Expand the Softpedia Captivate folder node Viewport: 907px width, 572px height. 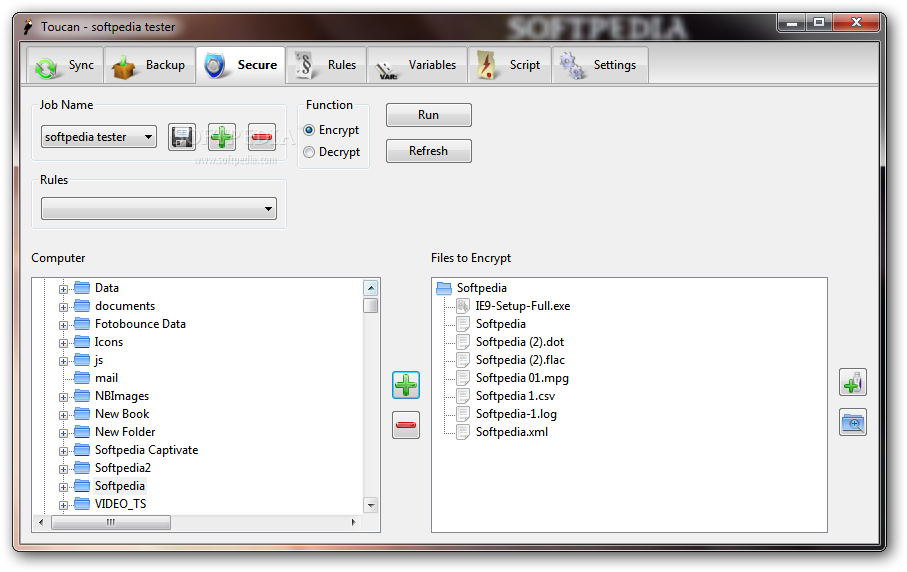(63, 451)
